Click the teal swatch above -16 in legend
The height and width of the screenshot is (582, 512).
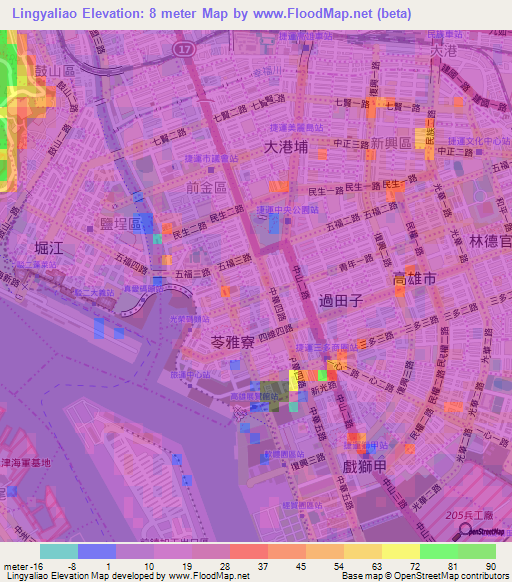59,551
